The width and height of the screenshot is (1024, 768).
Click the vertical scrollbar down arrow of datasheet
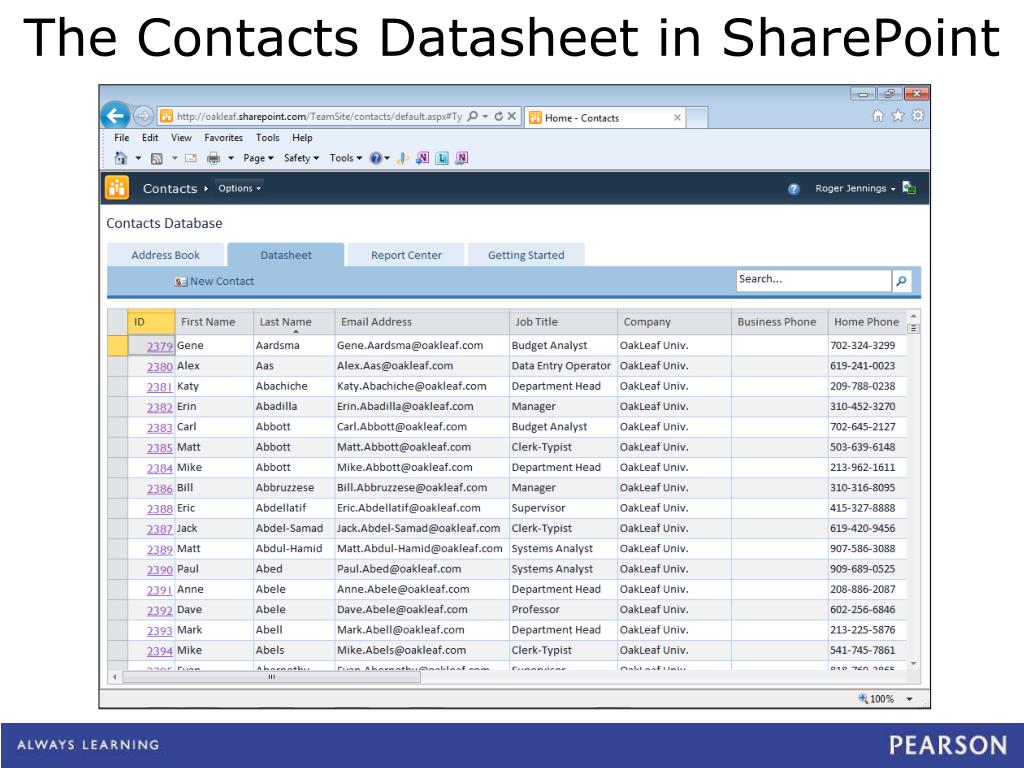pos(914,664)
